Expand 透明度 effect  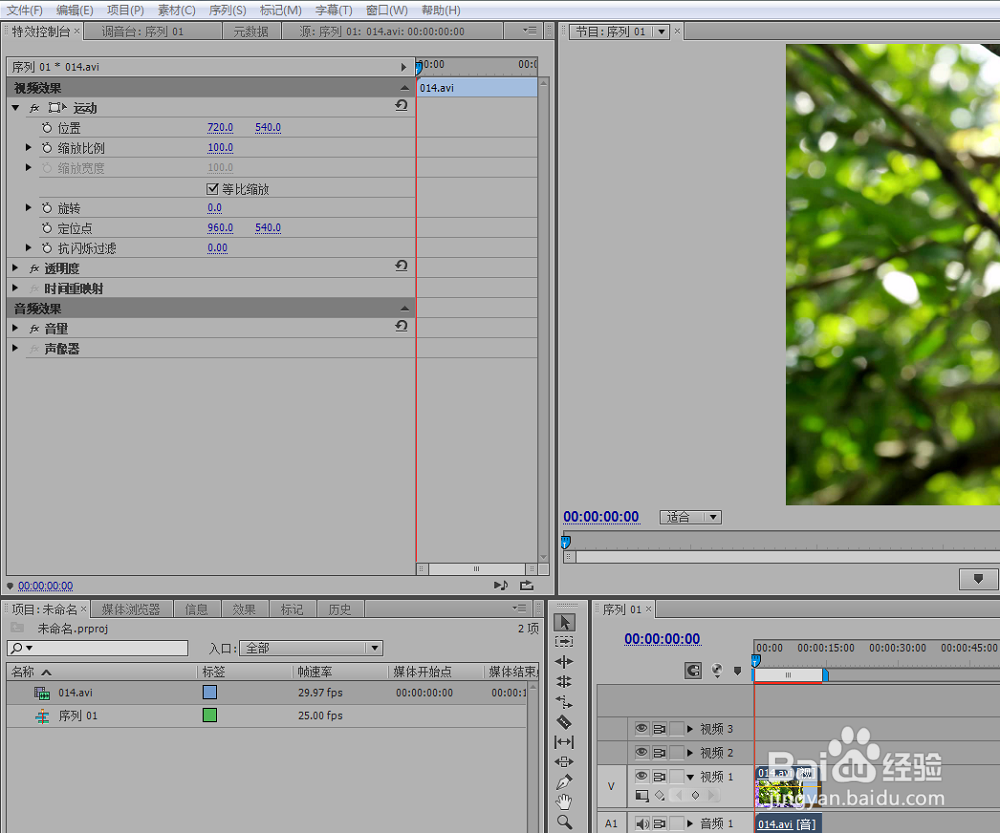point(15,268)
